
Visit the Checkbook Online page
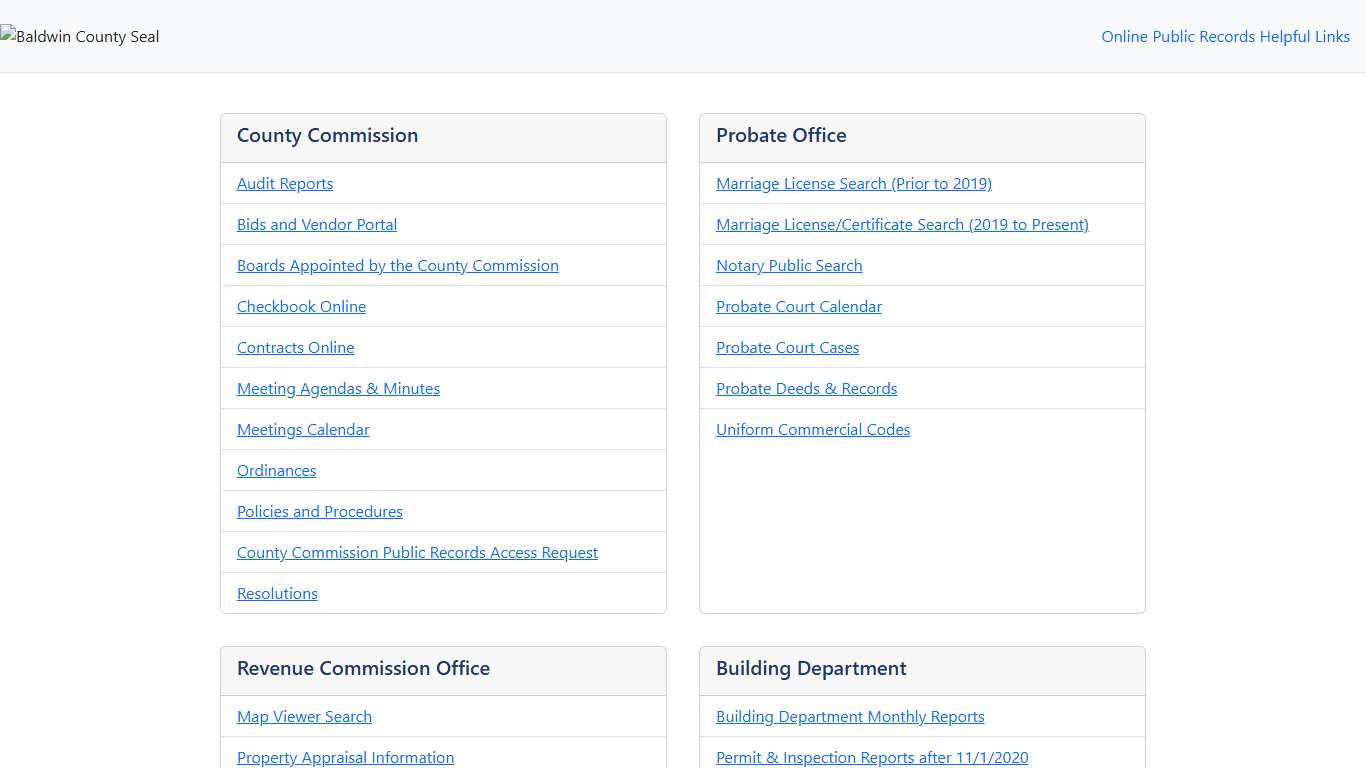[x=301, y=307]
